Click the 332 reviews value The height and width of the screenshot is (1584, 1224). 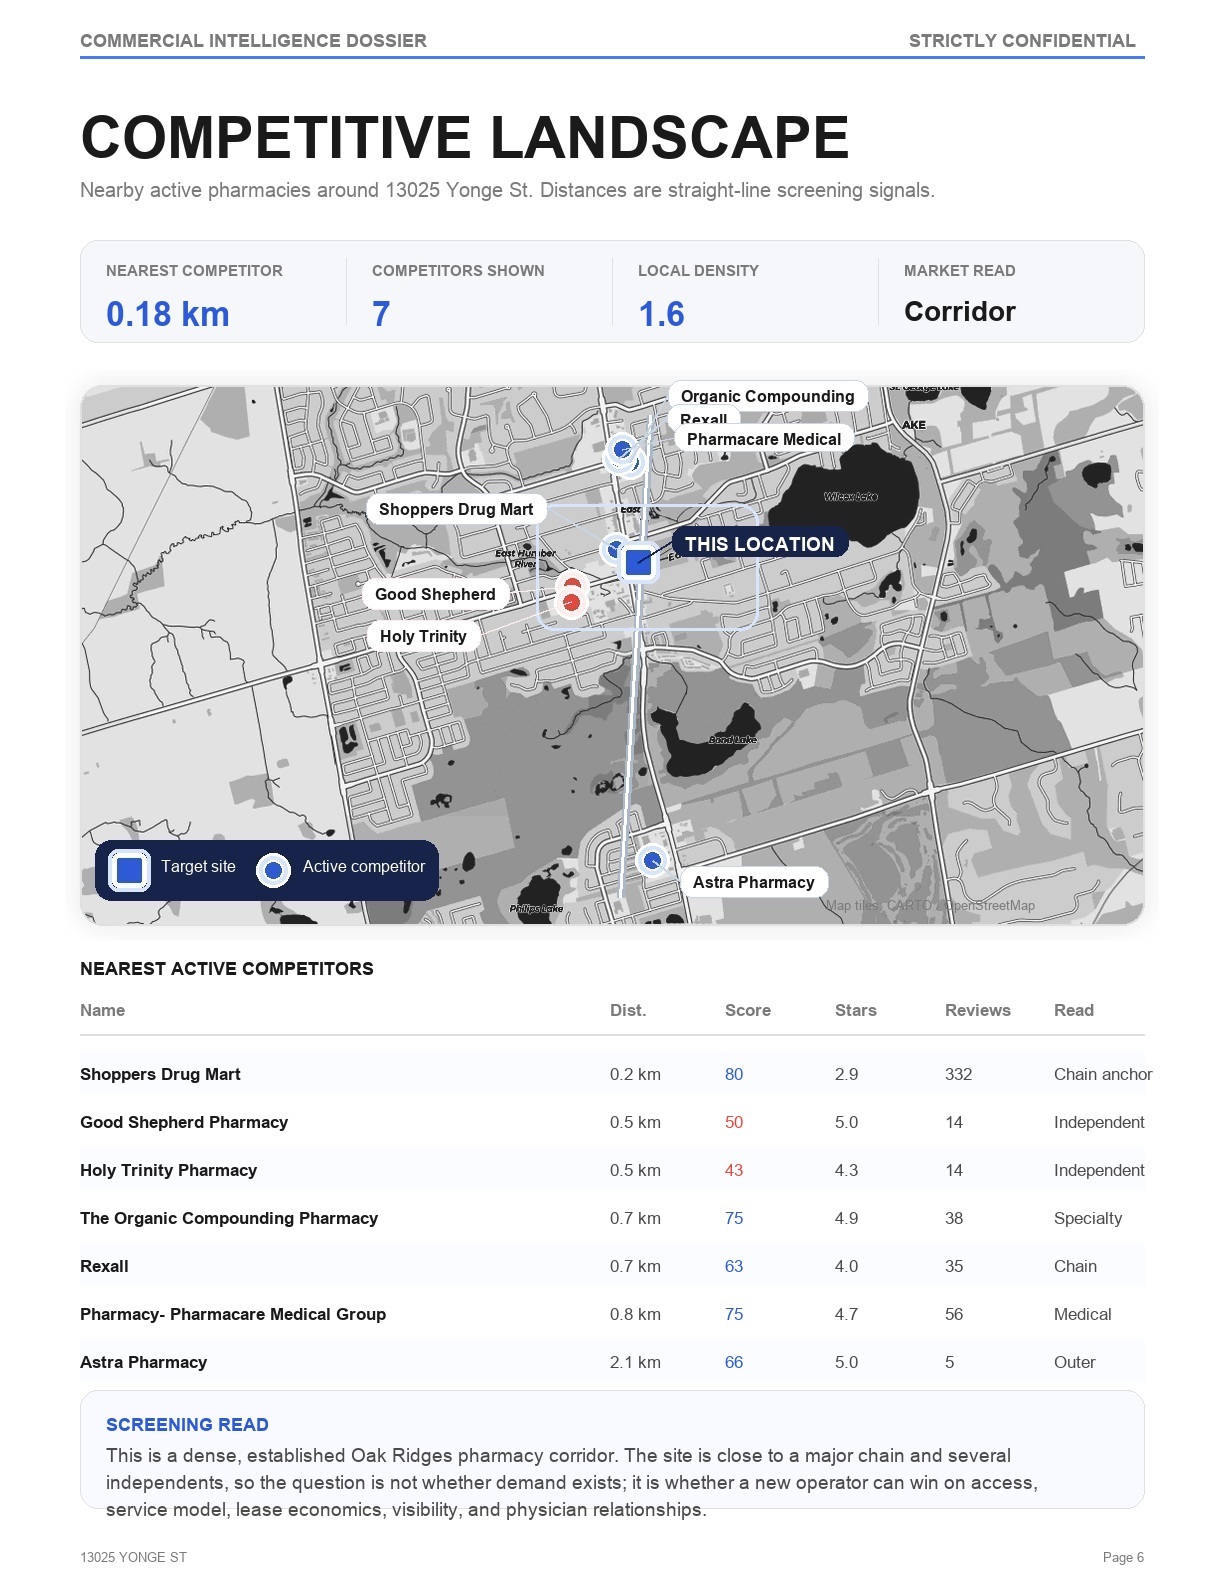(x=959, y=1074)
